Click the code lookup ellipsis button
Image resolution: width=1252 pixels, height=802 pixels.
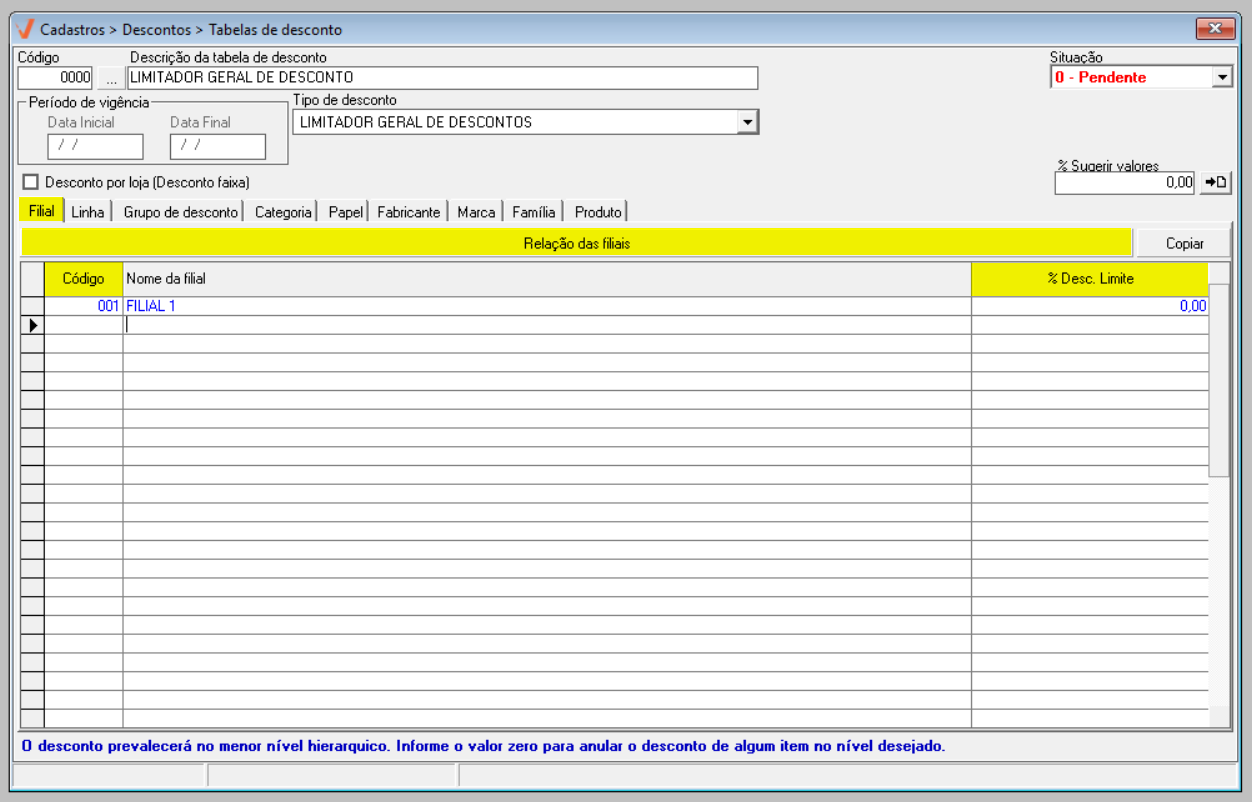pyautogui.click(x=111, y=78)
